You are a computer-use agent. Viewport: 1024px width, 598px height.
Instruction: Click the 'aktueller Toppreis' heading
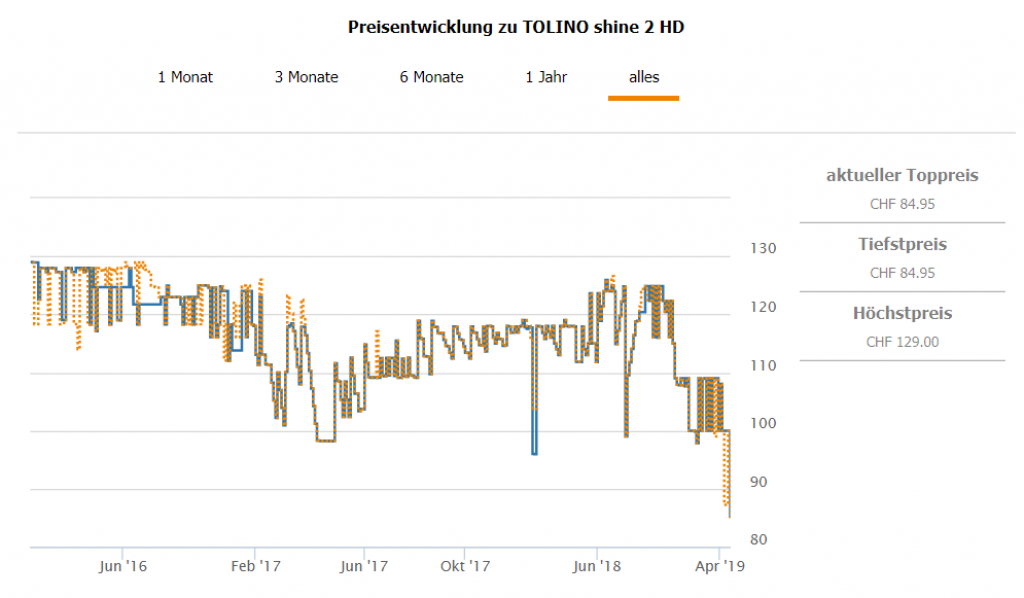(x=902, y=176)
